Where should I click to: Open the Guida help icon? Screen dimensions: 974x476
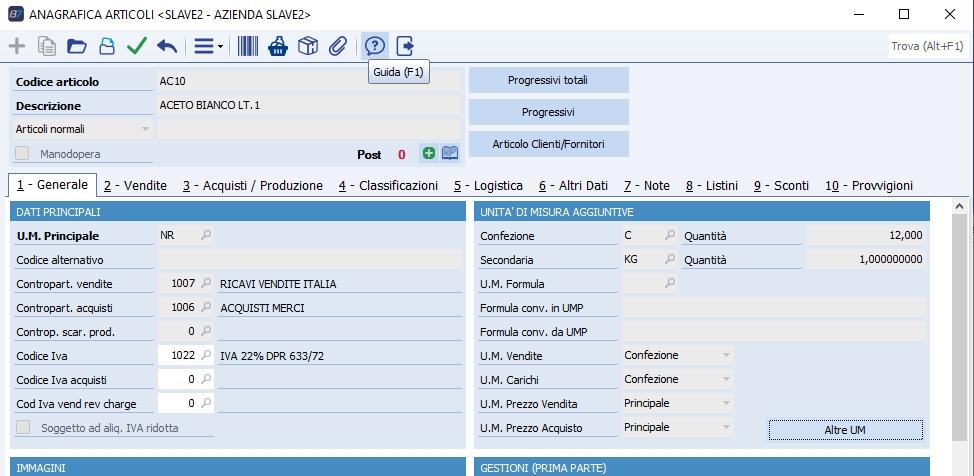click(x=375, y=46)
